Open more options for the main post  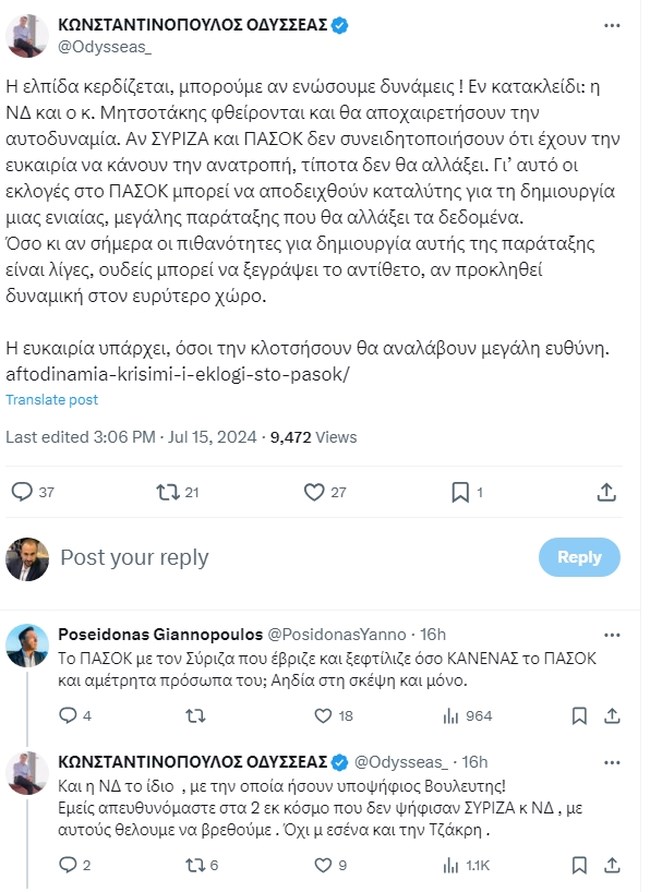(611, 24)
